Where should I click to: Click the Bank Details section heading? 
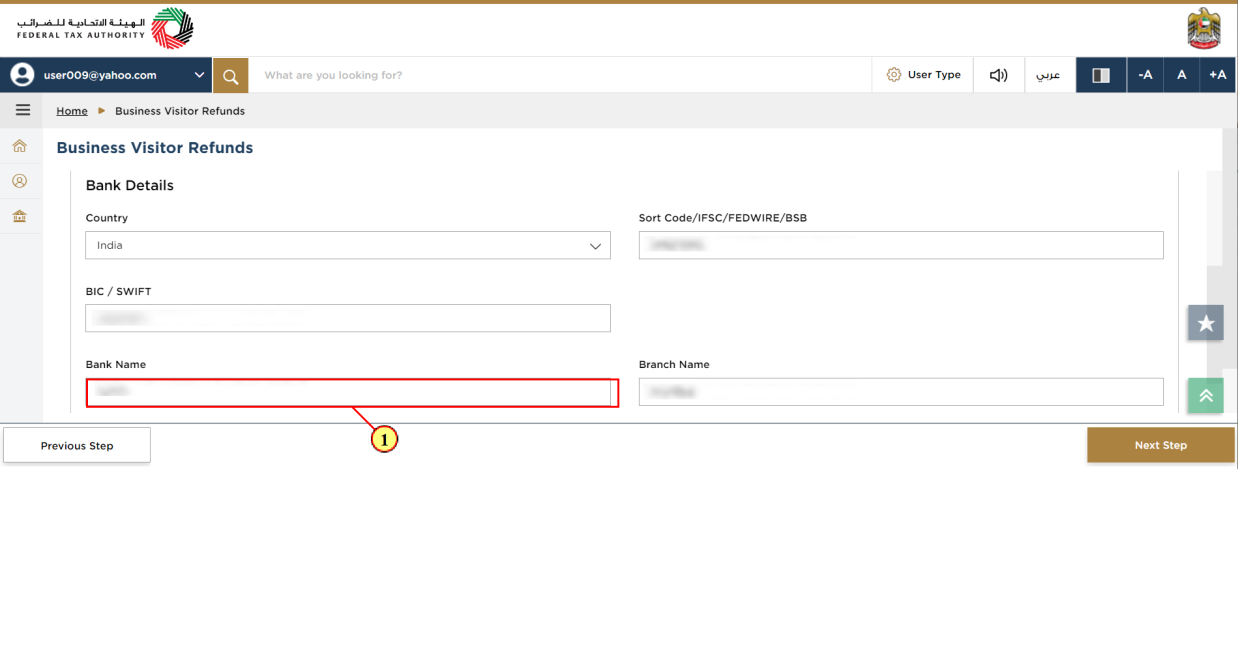(130, 186)
